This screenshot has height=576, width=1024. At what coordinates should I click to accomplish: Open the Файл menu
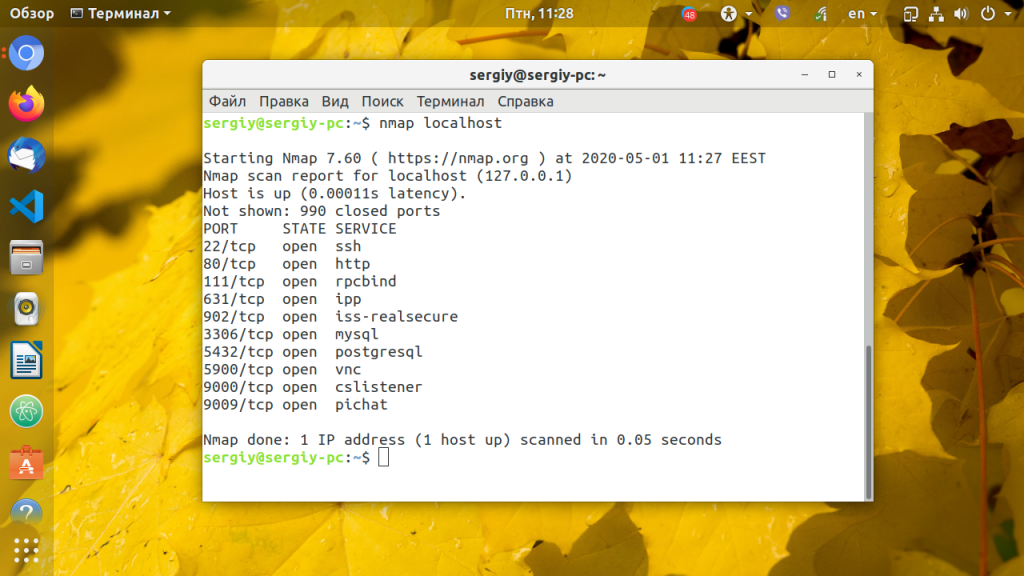pos(227,101)
